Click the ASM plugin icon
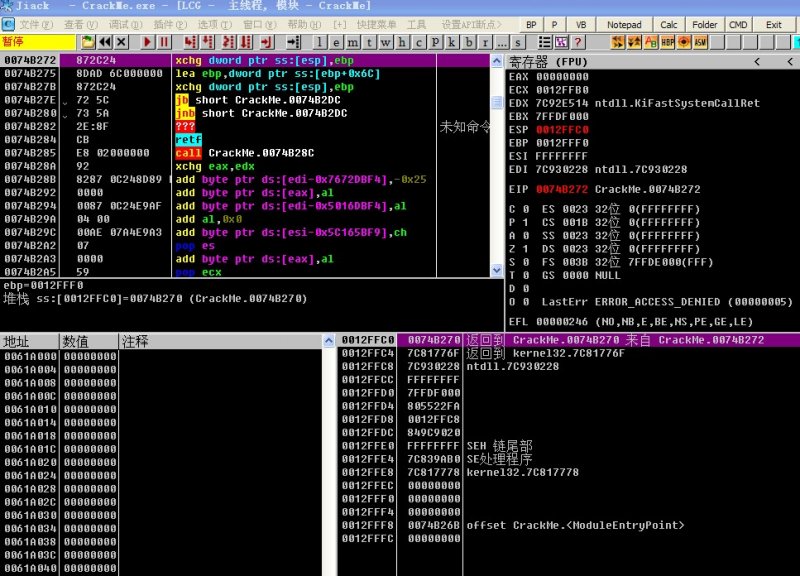800x576 pixels. (x=701, y=42)
